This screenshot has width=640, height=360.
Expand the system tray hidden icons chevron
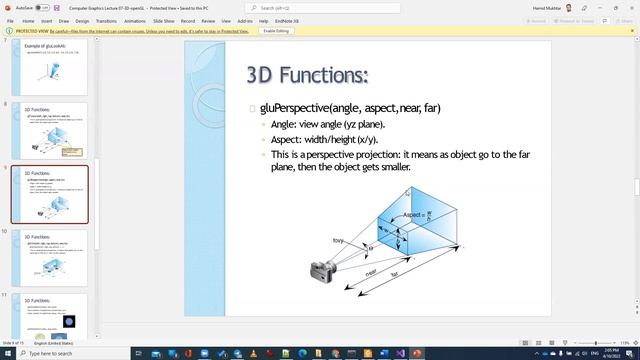537,353
